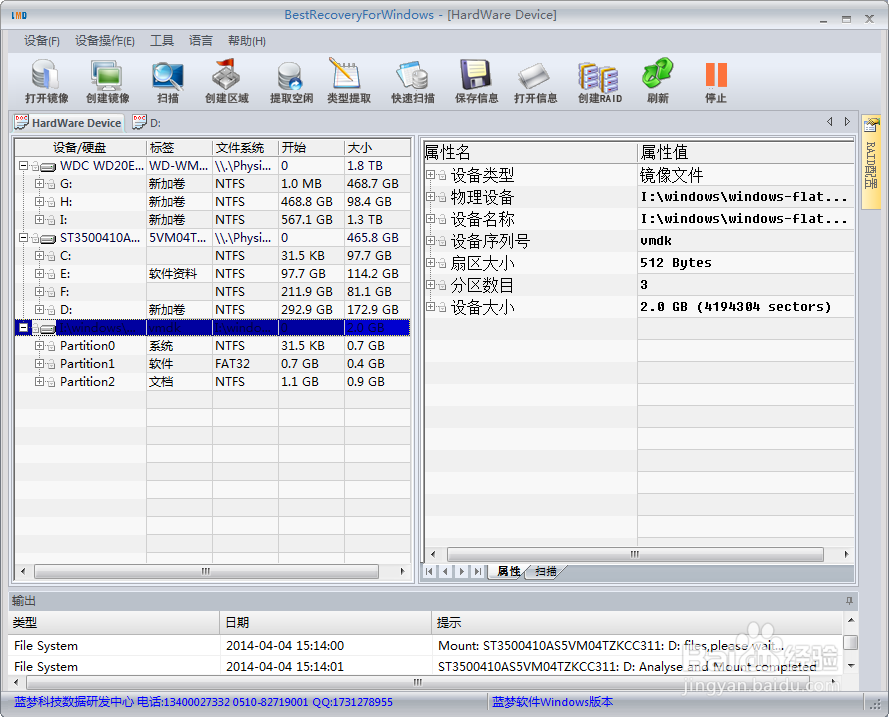Select the D: 新加卷 partition row

(213, 309)
